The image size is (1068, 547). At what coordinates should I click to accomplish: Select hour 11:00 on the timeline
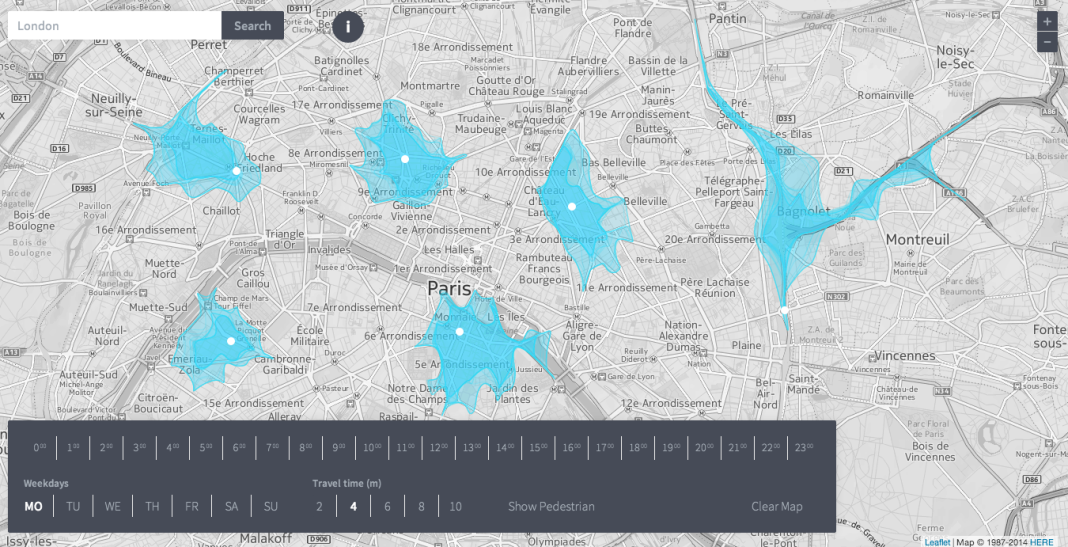click(405, 448)
